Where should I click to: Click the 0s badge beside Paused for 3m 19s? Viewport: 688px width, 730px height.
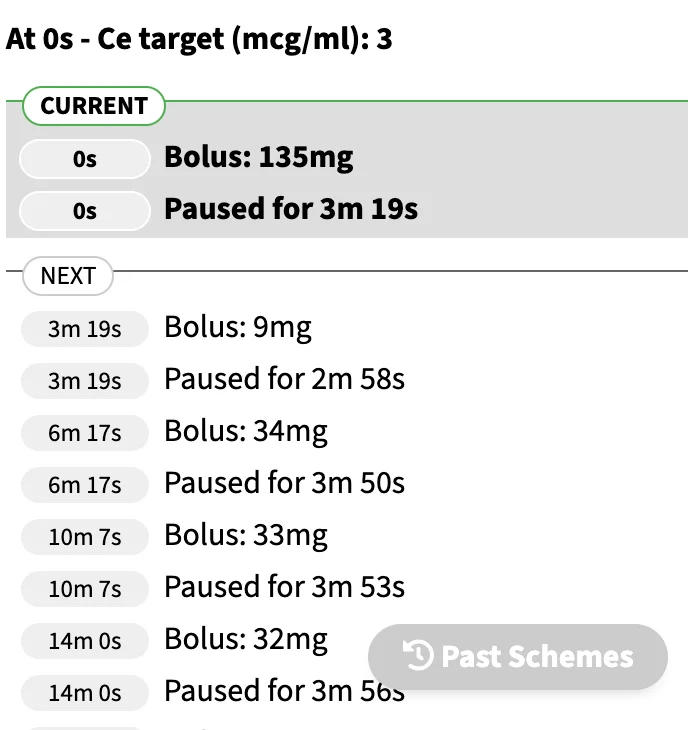coord(85,211)
